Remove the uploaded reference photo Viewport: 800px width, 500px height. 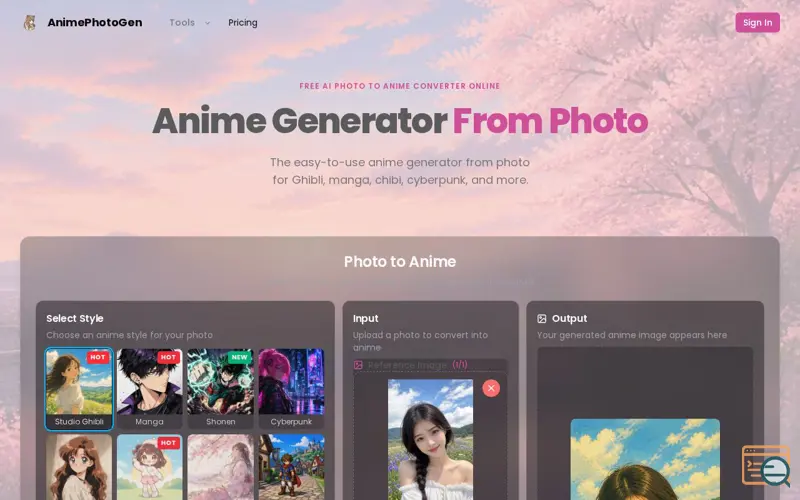(x=491, y=388)
